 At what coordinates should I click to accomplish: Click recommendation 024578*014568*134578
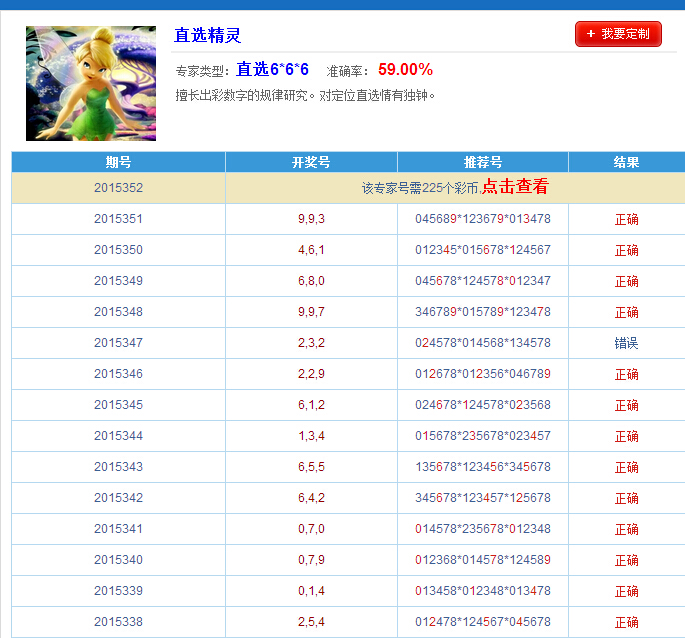[483, 343]
